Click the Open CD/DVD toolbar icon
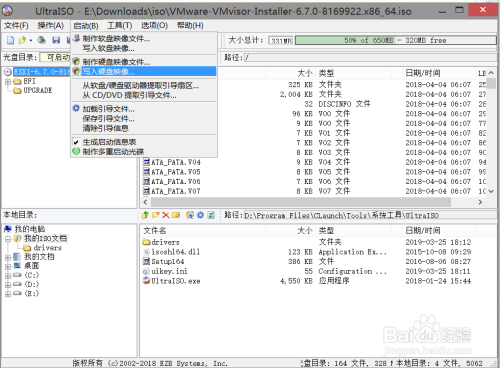The width and height of the screenshot is (500, 368). (42, 40)
